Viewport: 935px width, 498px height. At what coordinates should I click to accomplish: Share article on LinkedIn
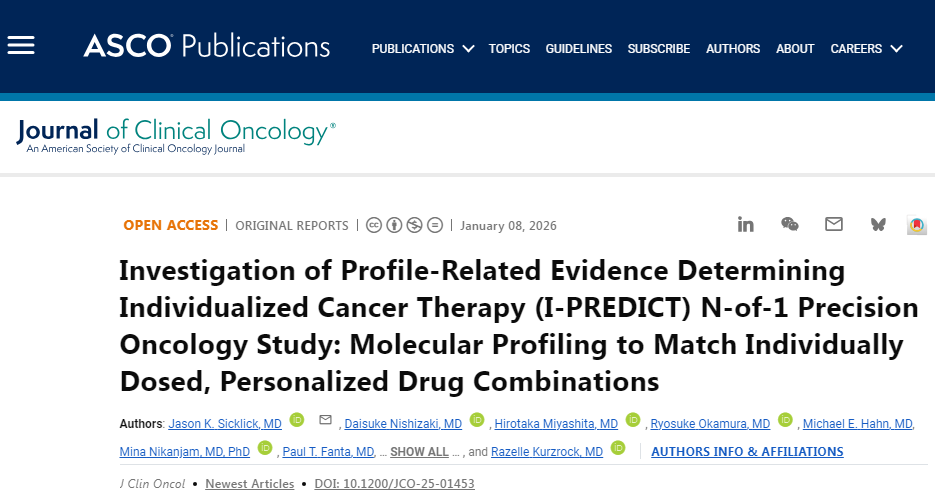point(745,224)
